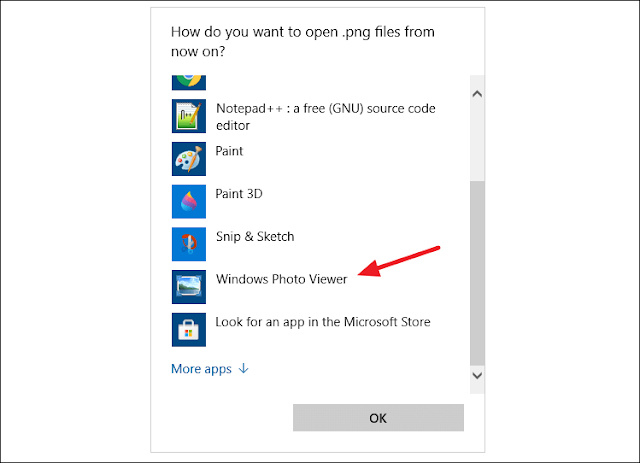Click the scrollbar down arrow
Image resolution: width=640 pixels, height=463 pixels.
coord(477,375)
